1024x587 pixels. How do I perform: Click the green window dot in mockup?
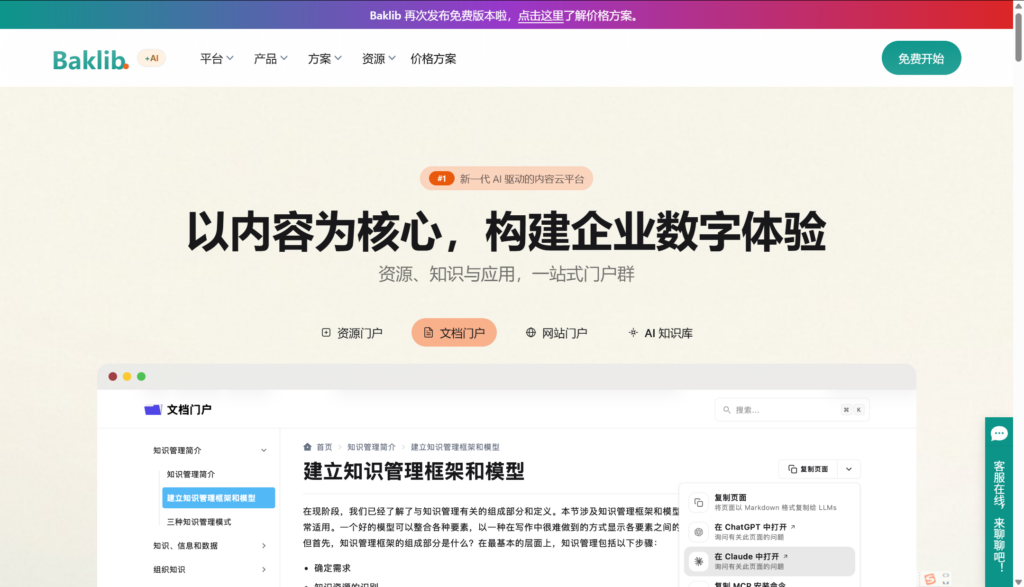[141, 377]
